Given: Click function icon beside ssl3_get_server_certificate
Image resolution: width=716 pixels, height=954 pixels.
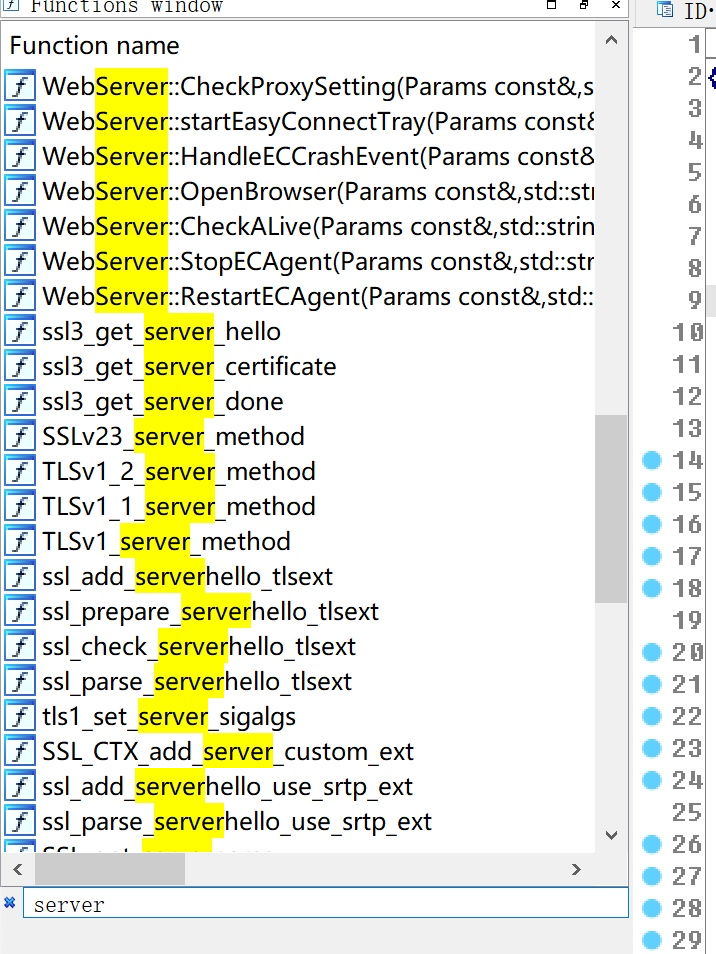Looking at the screenshot, I should pos(20,366).
